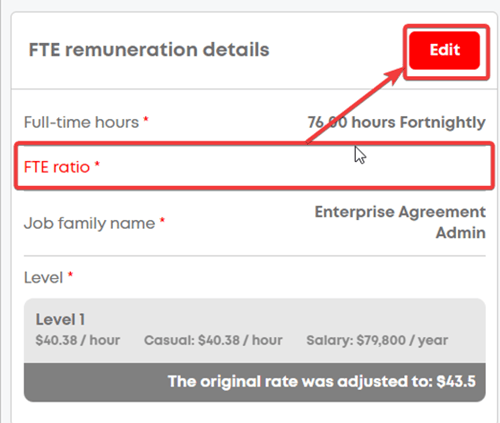Click the red Edit button

445,51
